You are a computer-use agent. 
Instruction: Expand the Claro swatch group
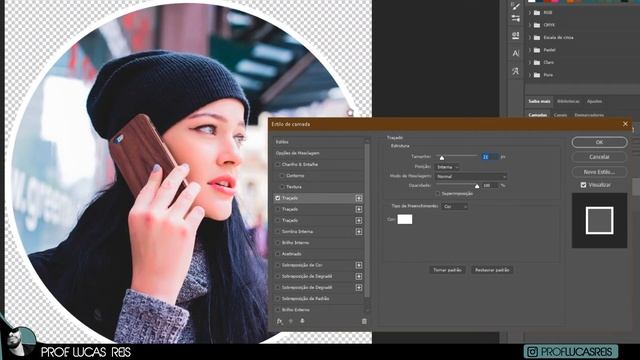coord(530,62)
